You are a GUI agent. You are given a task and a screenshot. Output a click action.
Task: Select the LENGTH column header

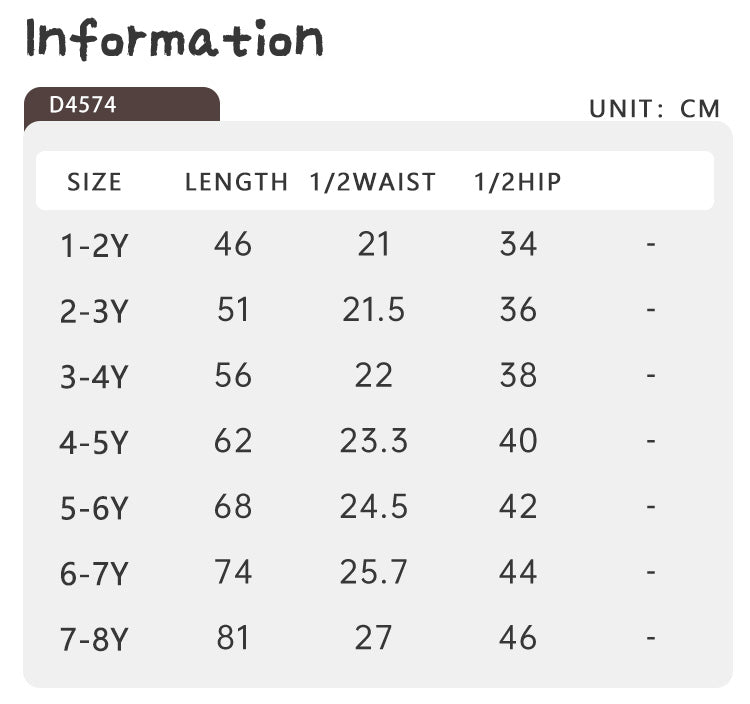pos(236,182)
